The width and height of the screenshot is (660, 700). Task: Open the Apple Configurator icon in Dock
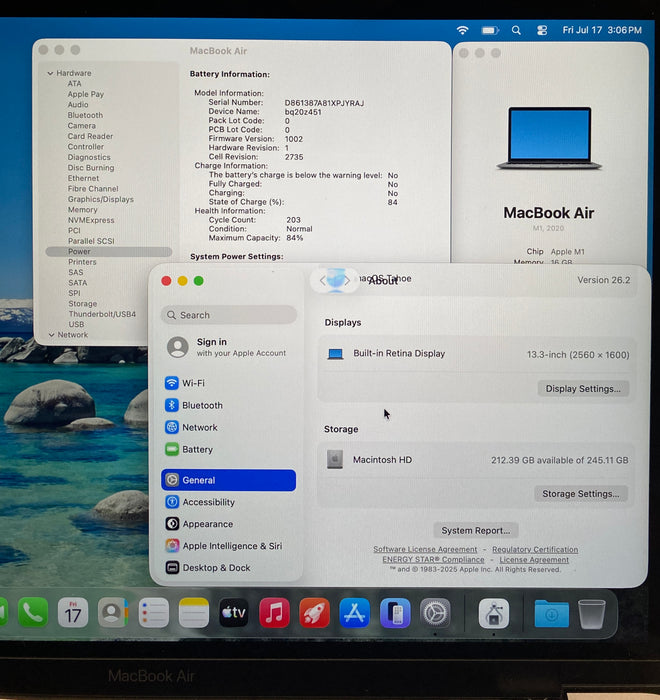pyautogui.click(x=493, y=613)
